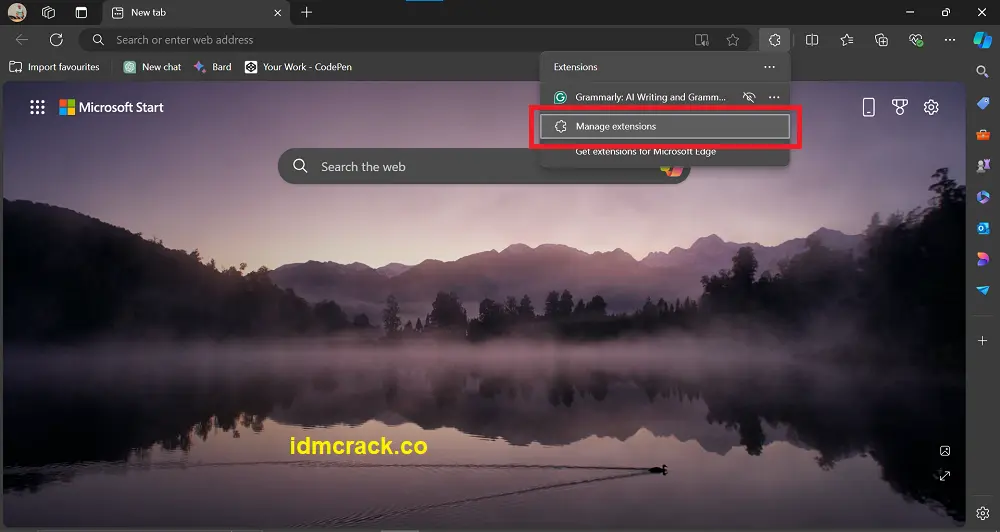Open more actions for Grammarly
Screen dimensions: 1000x532
(x=774, y=97)
